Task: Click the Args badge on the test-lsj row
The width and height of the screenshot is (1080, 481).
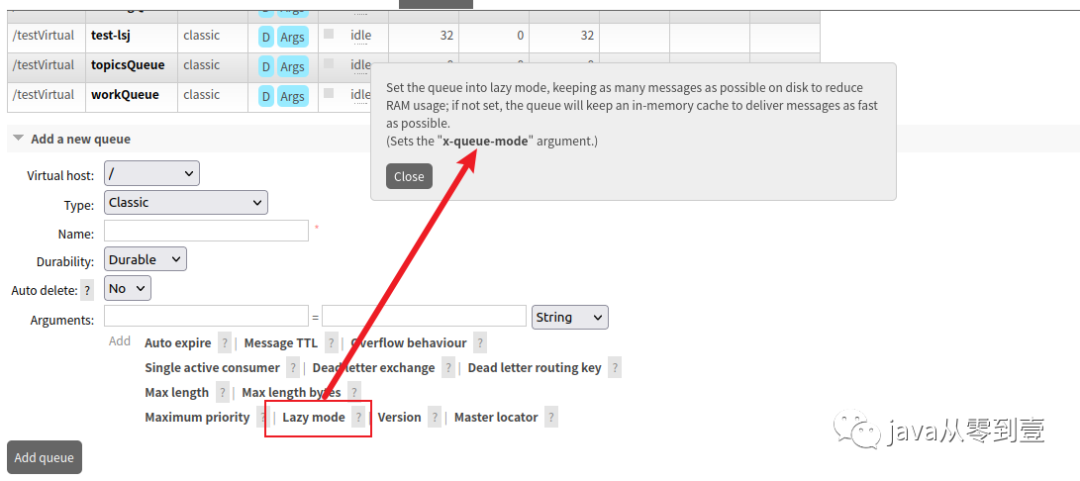Action: (x=292, y=37)
